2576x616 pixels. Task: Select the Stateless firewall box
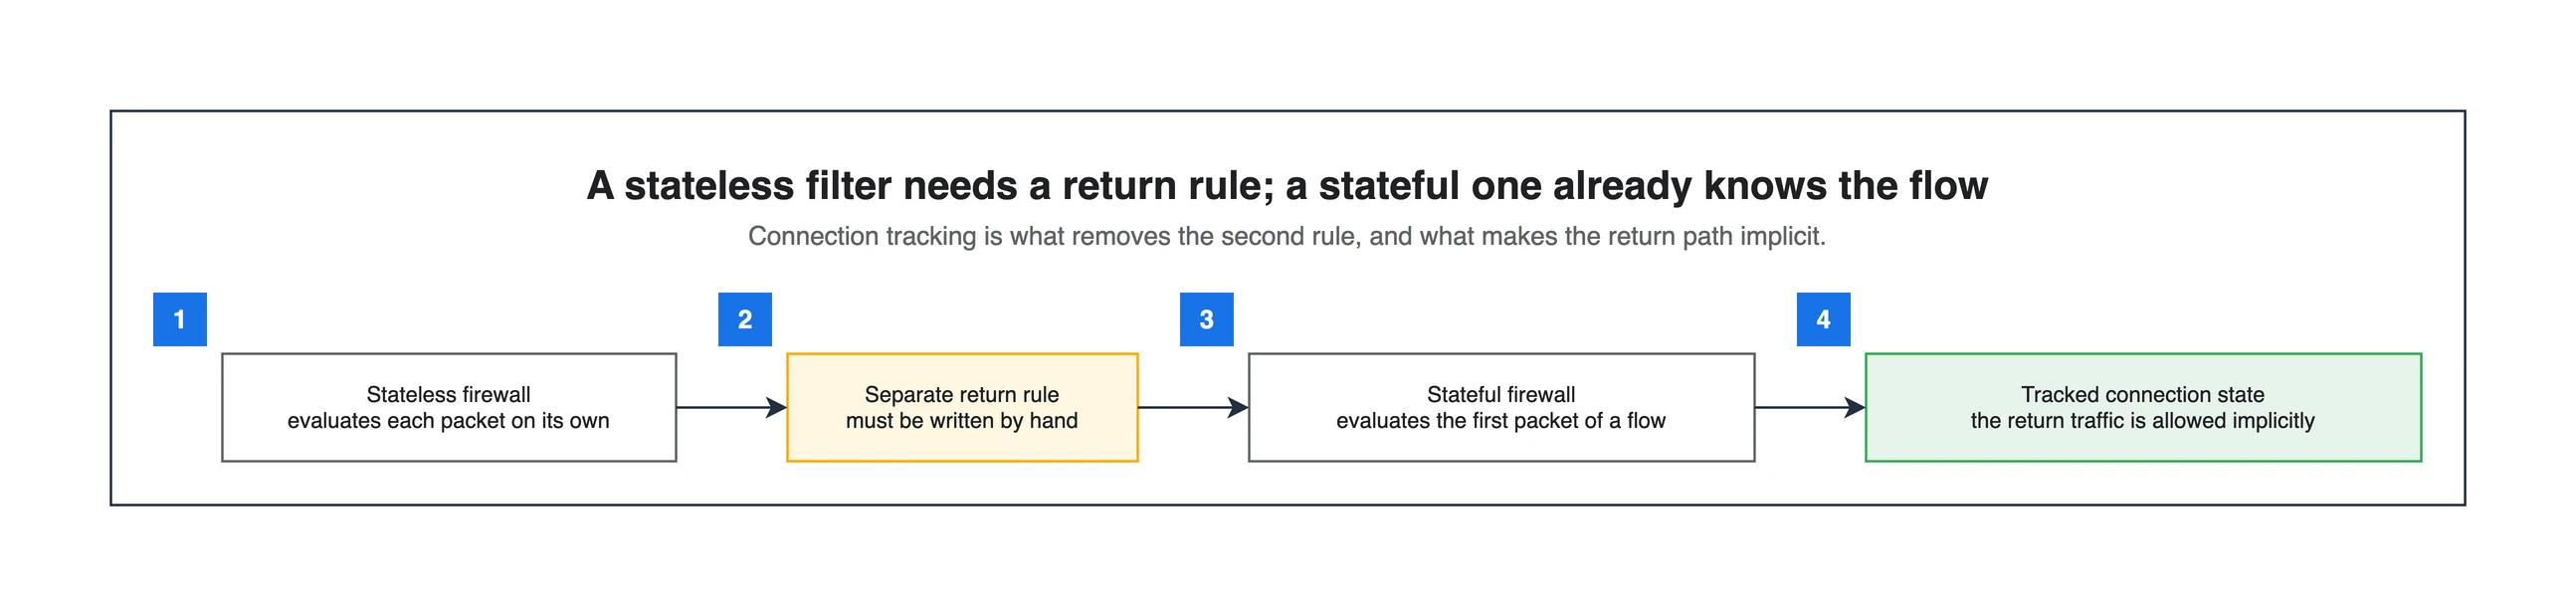click(x=449, y=407)
